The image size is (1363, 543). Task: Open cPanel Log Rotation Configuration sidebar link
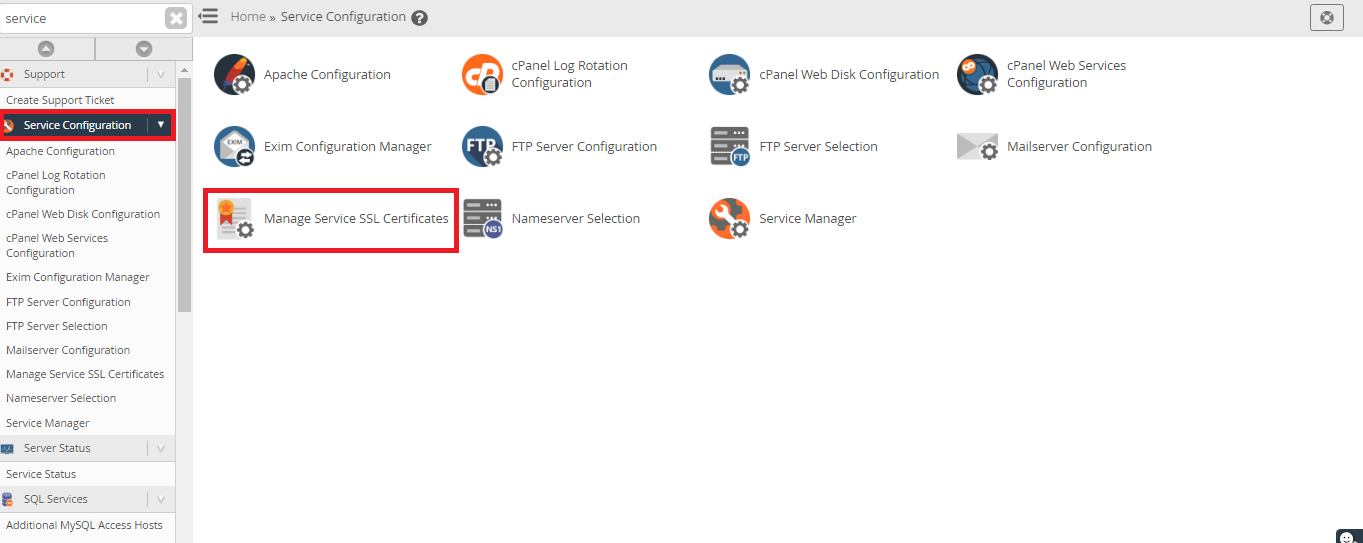56,183
